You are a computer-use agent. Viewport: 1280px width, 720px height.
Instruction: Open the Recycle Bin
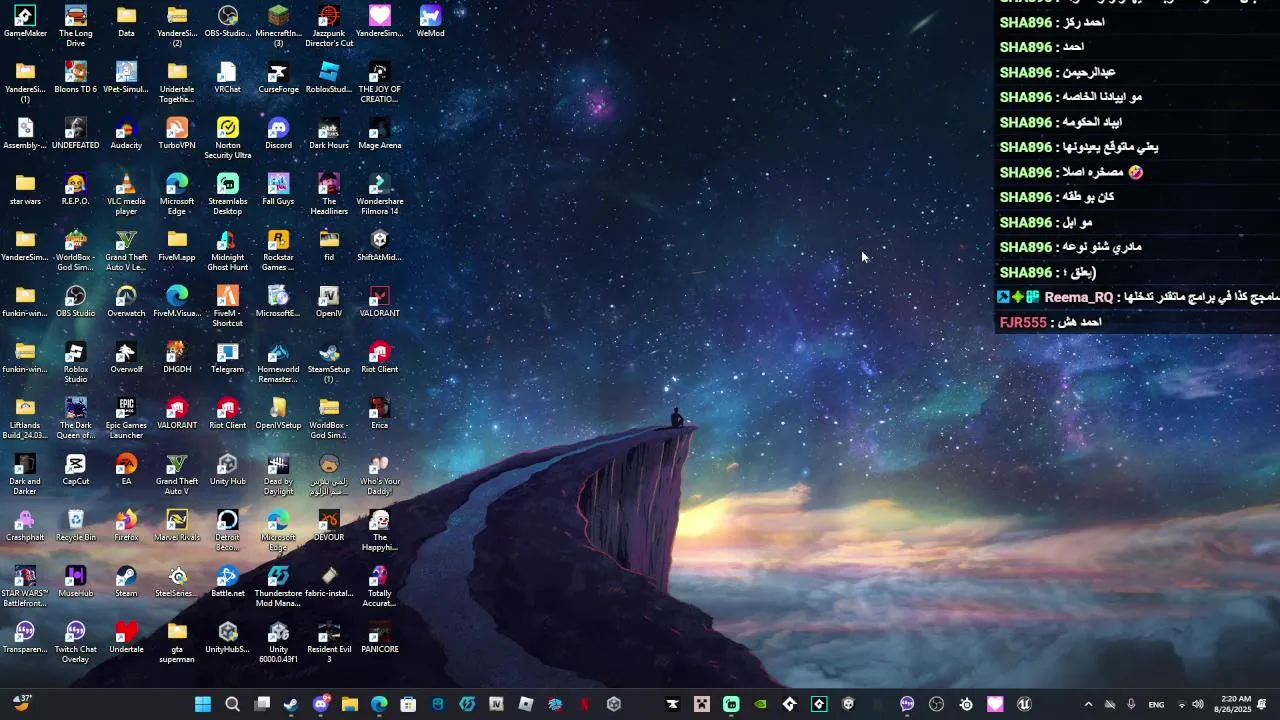pyautogui.click(x=76, y=525)
